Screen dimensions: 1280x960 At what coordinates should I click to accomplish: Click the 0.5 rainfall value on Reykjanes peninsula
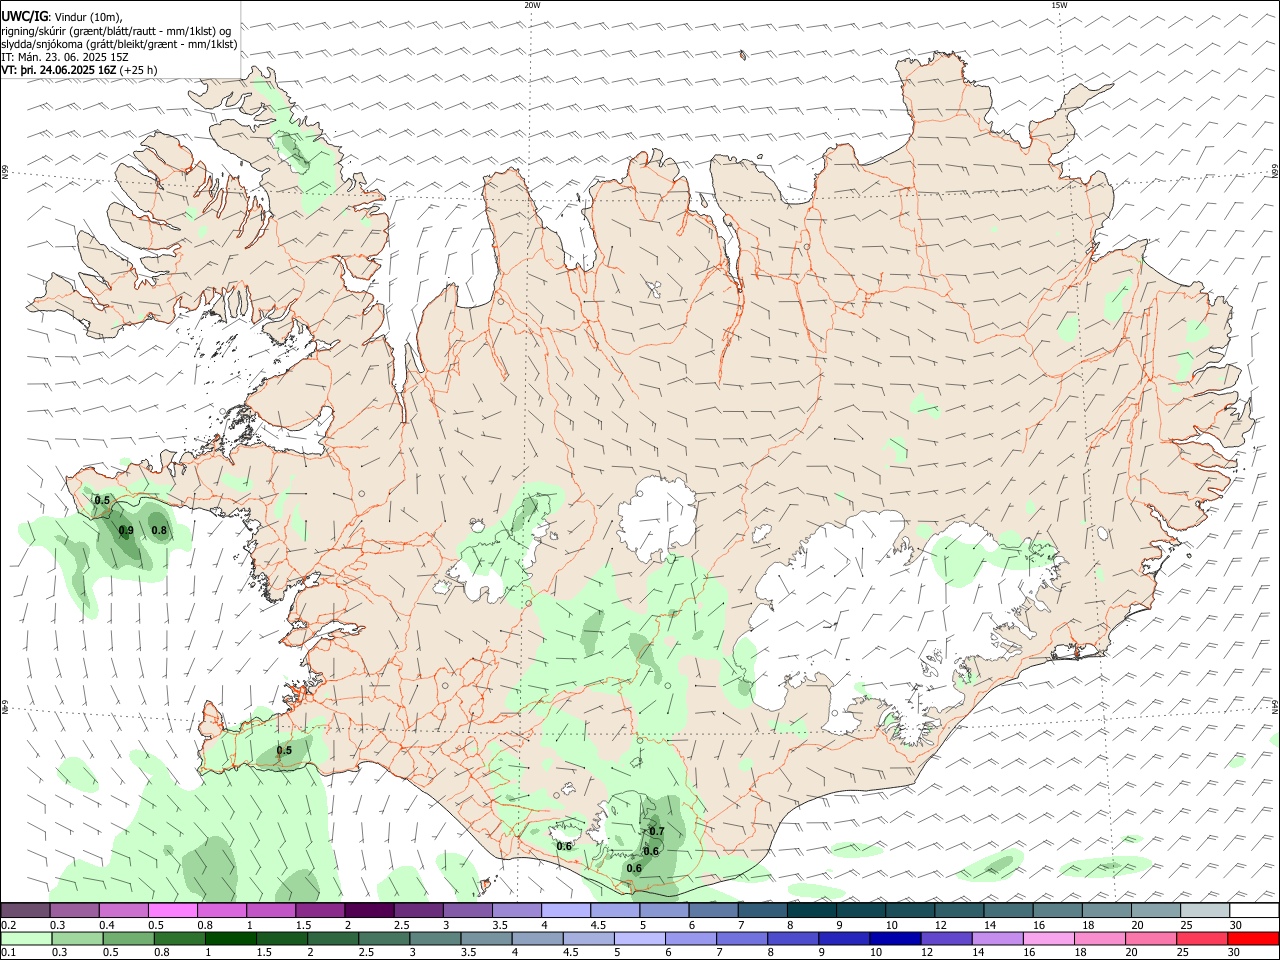click(284, 750)
